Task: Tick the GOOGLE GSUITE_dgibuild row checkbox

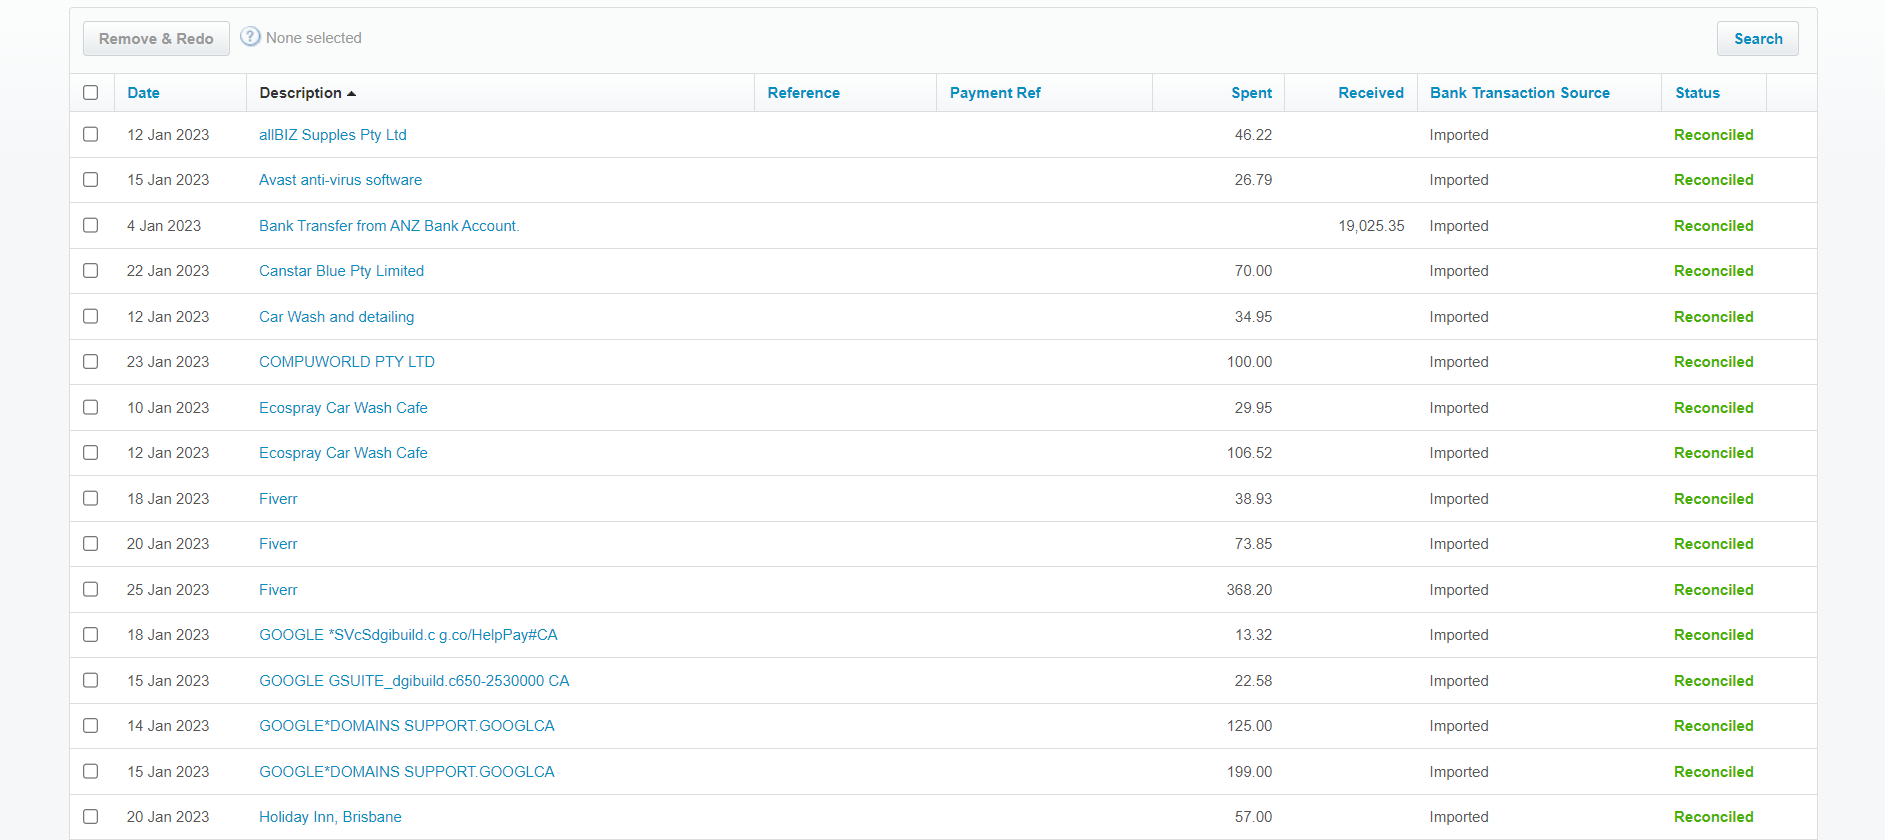Action: click(x=91, y=680)
